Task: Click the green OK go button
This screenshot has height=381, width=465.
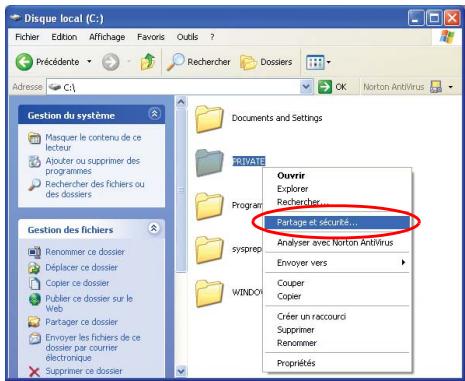Action: coord(333,87)
